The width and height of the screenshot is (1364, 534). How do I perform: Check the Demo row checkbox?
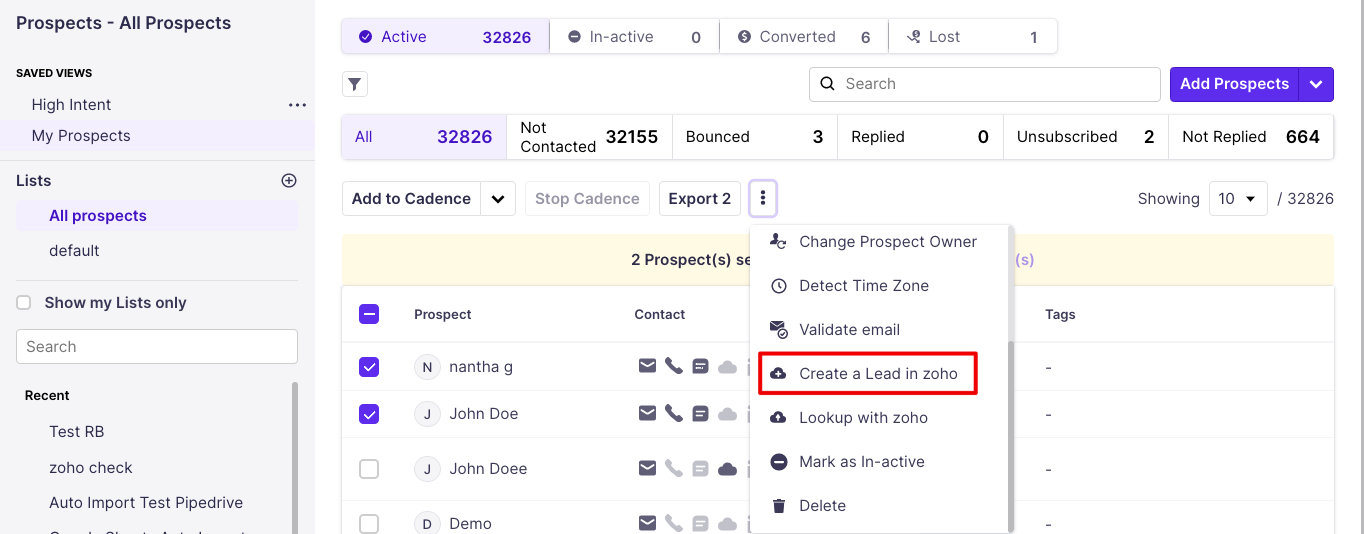tap(369, 524)
